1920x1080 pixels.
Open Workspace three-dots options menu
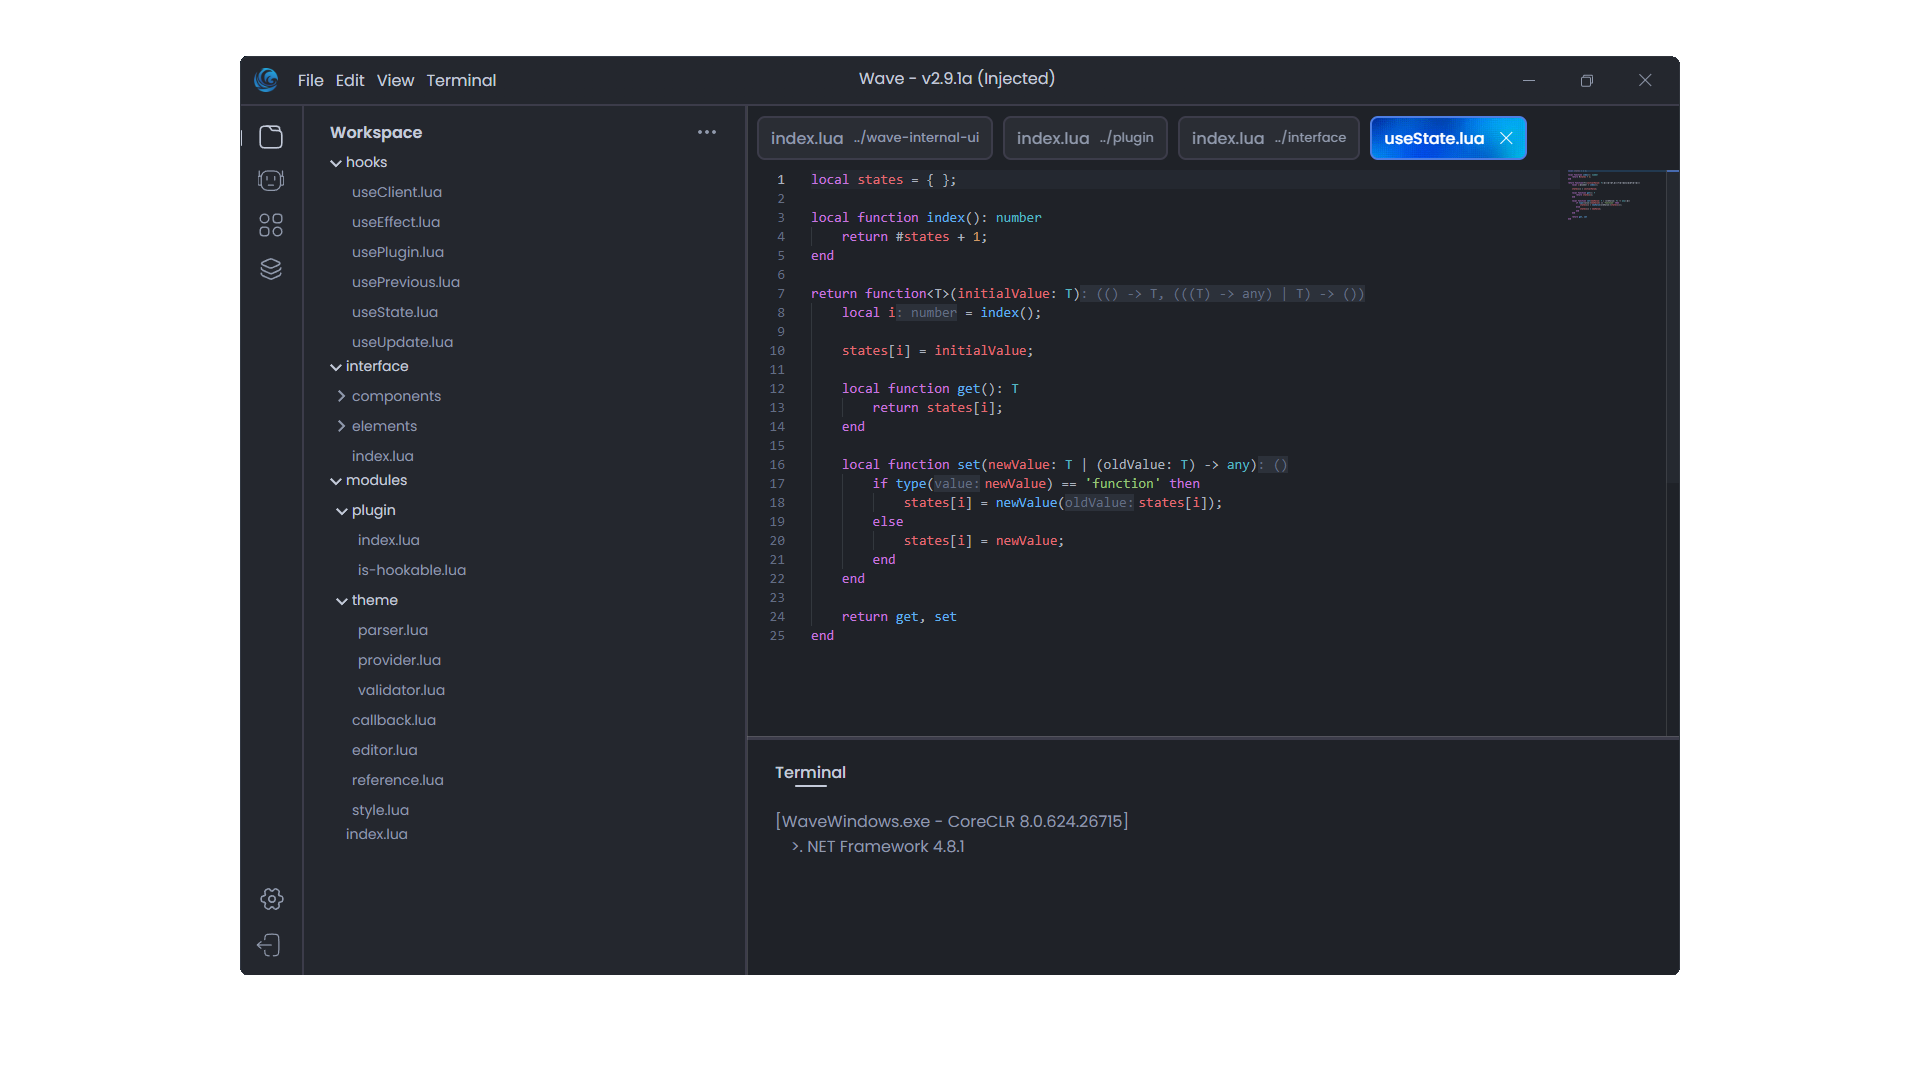[707, 132]
